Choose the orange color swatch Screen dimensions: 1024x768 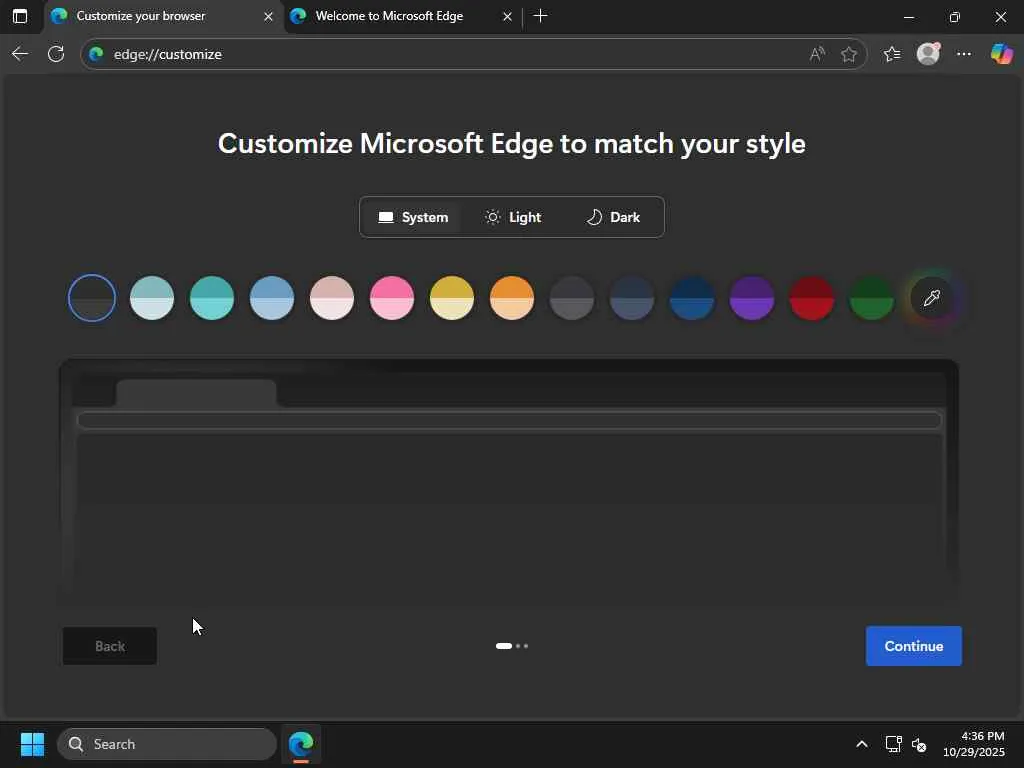click(x=512, y=298)
